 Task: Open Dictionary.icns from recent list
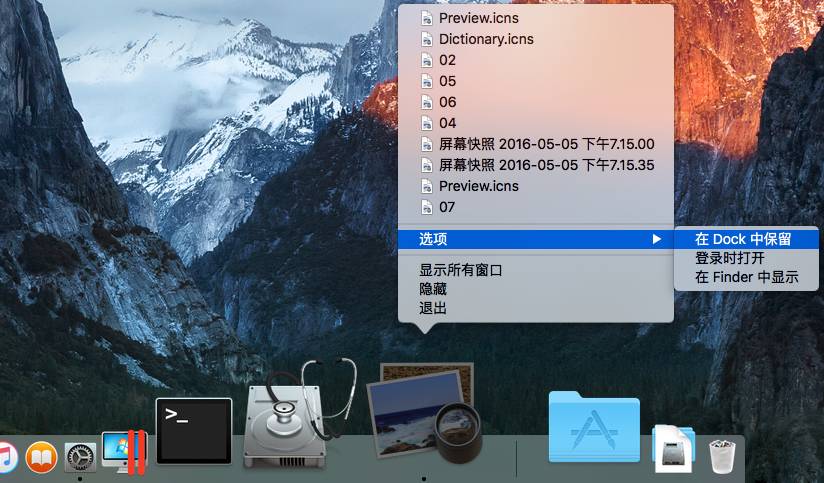click(486, 39)
